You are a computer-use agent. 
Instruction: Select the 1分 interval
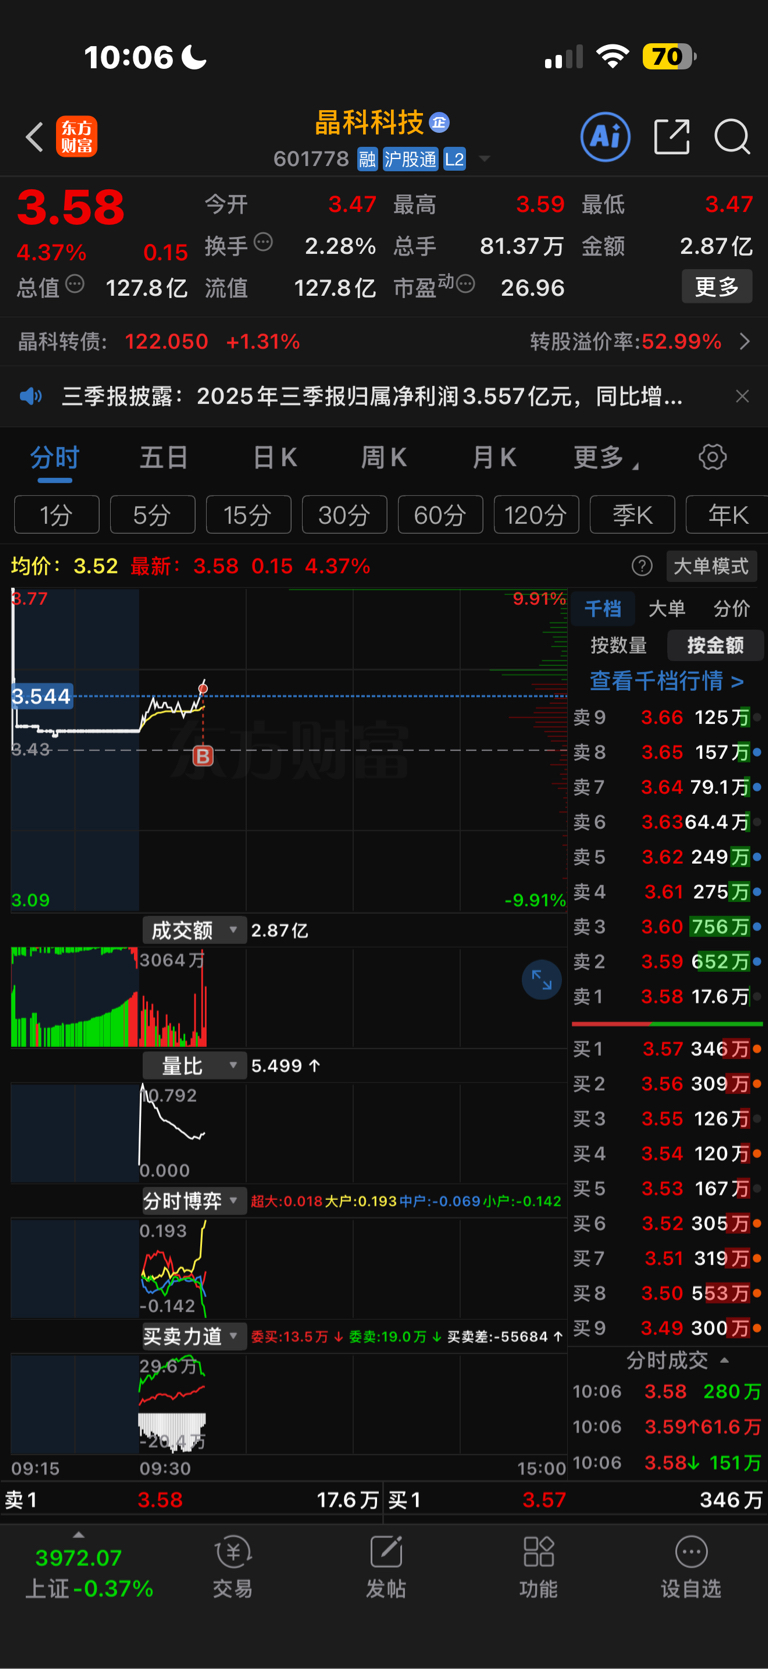coord(57,515)
